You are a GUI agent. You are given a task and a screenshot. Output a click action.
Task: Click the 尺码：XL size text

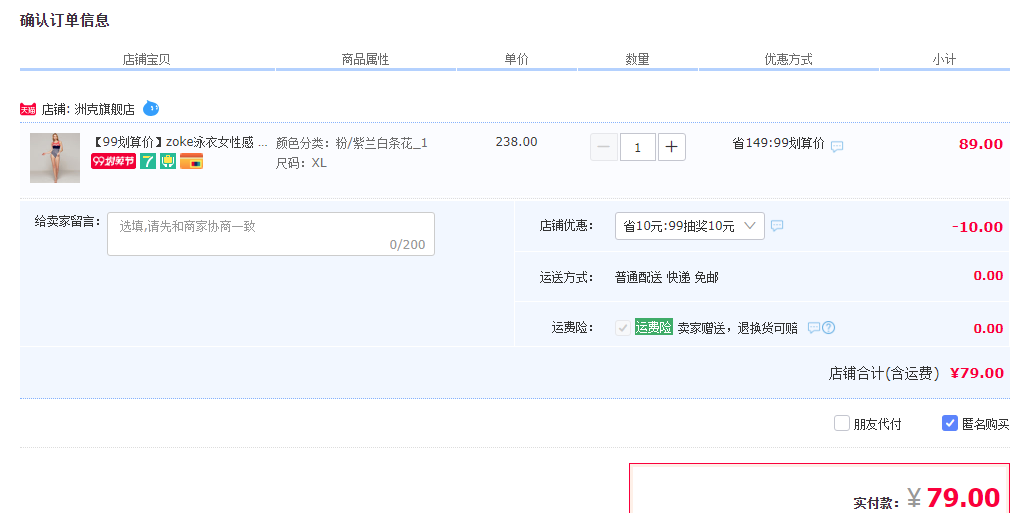pos(301,163)
